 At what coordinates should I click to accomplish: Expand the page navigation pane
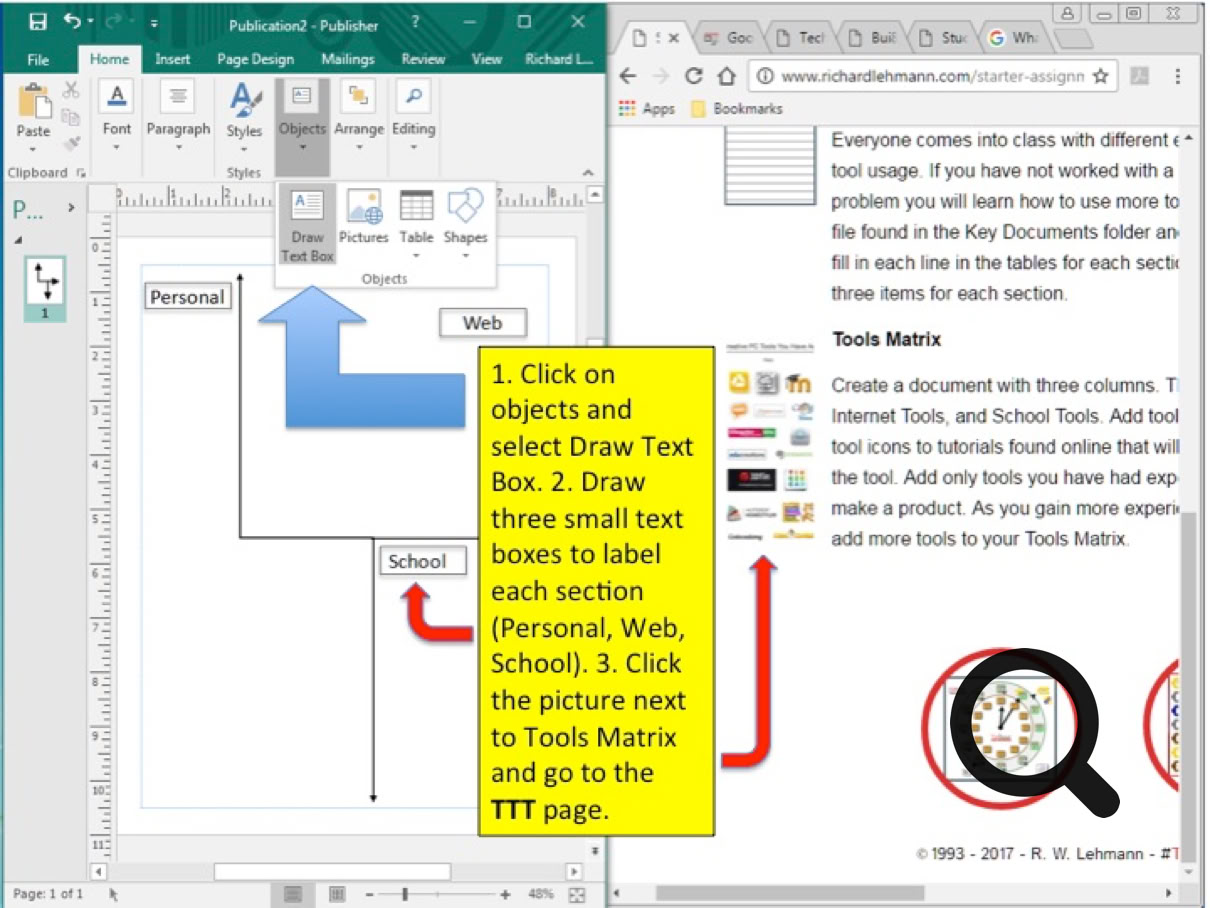tap(71, 208)
